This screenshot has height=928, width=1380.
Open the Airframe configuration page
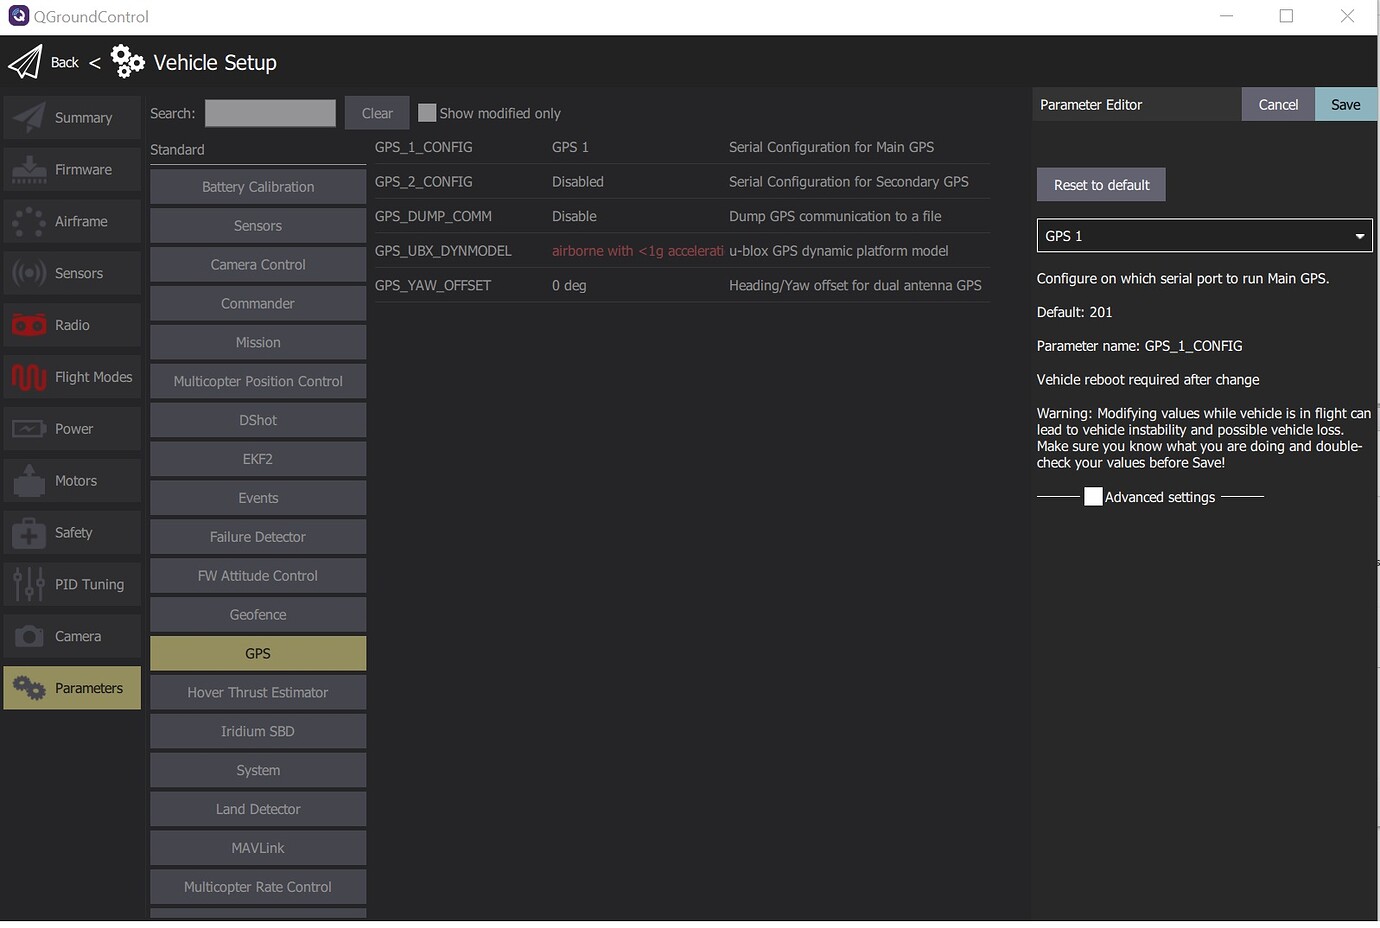(x=71, y=221)
